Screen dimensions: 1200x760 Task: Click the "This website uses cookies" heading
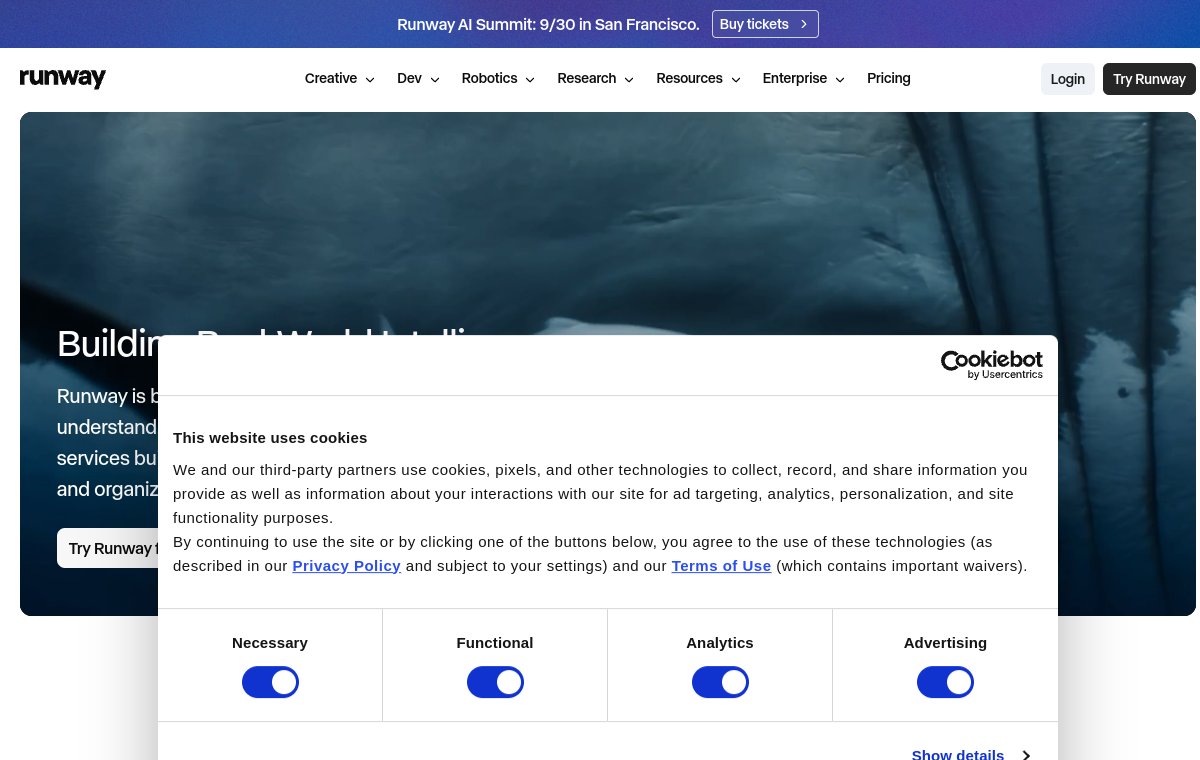point(270,438)
